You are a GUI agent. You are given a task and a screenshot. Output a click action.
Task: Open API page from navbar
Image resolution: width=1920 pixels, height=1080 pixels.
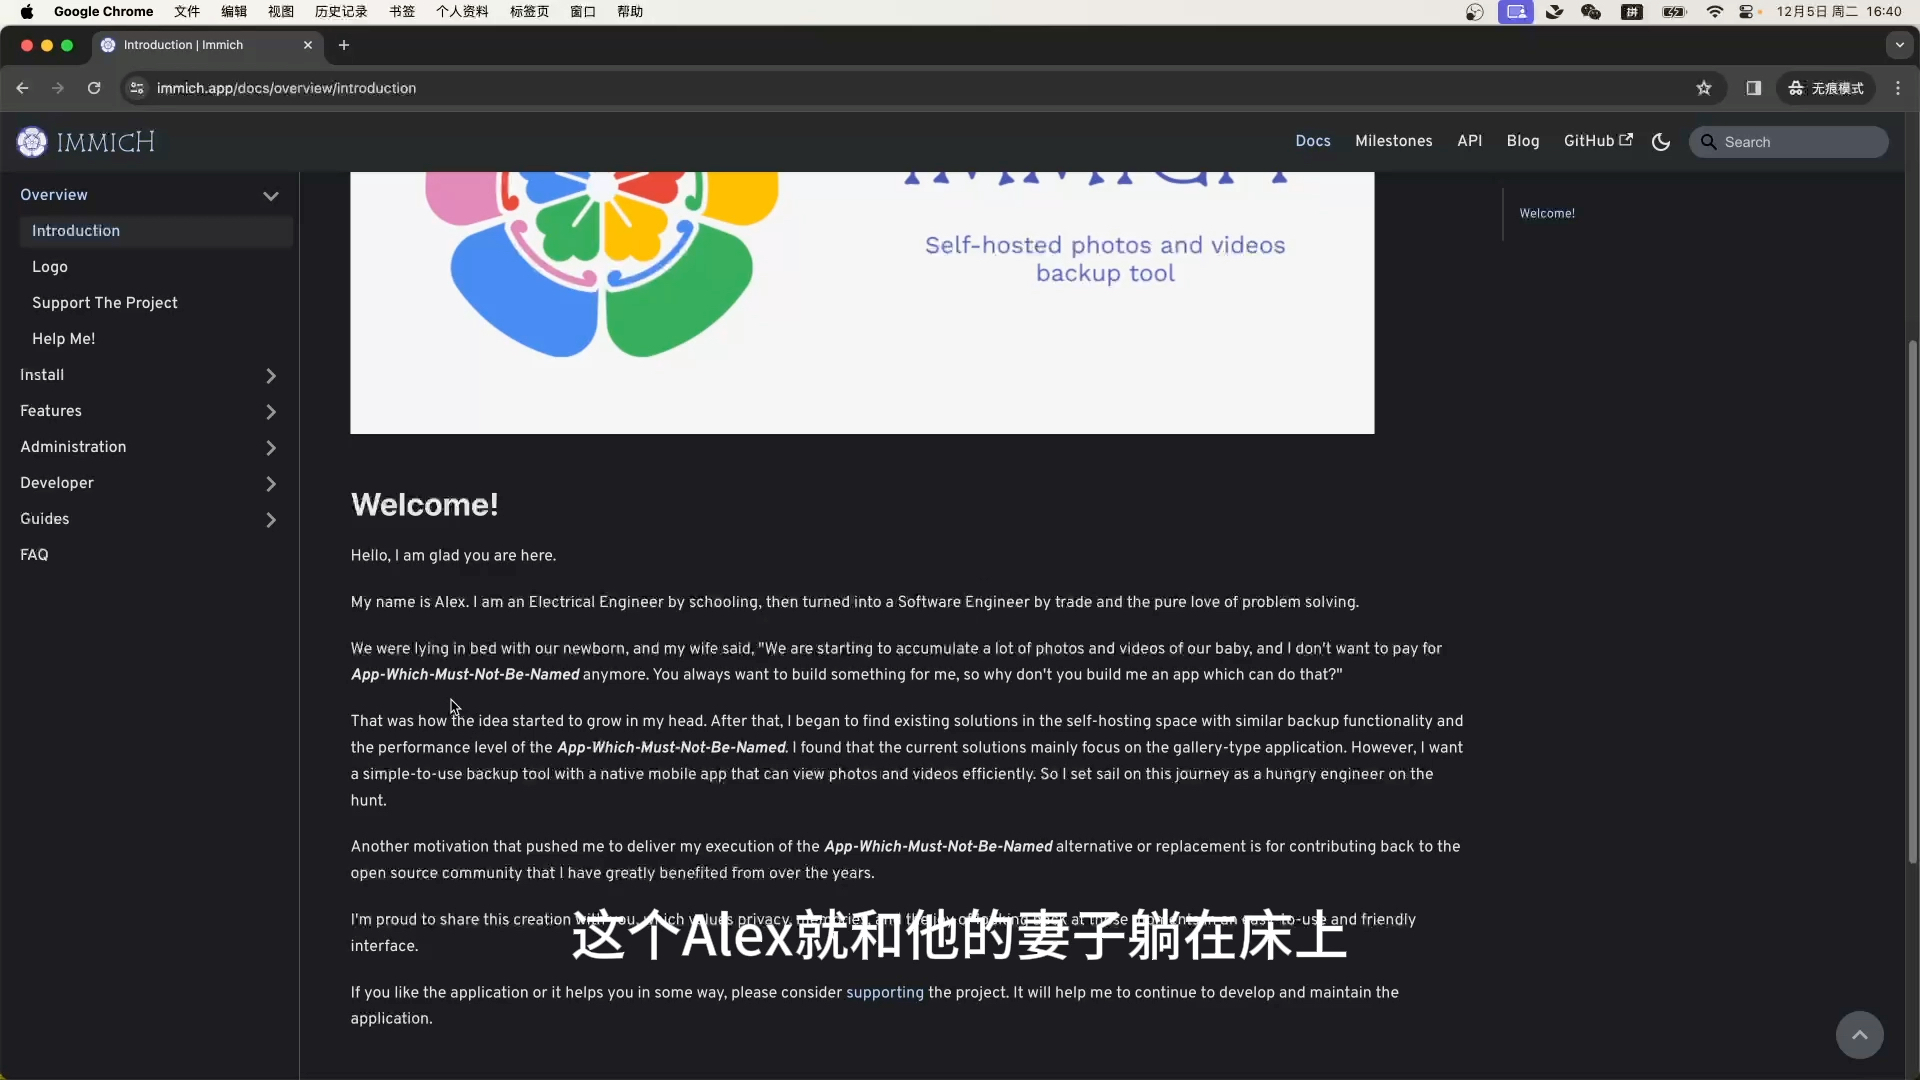click(x=1469, y=141)
